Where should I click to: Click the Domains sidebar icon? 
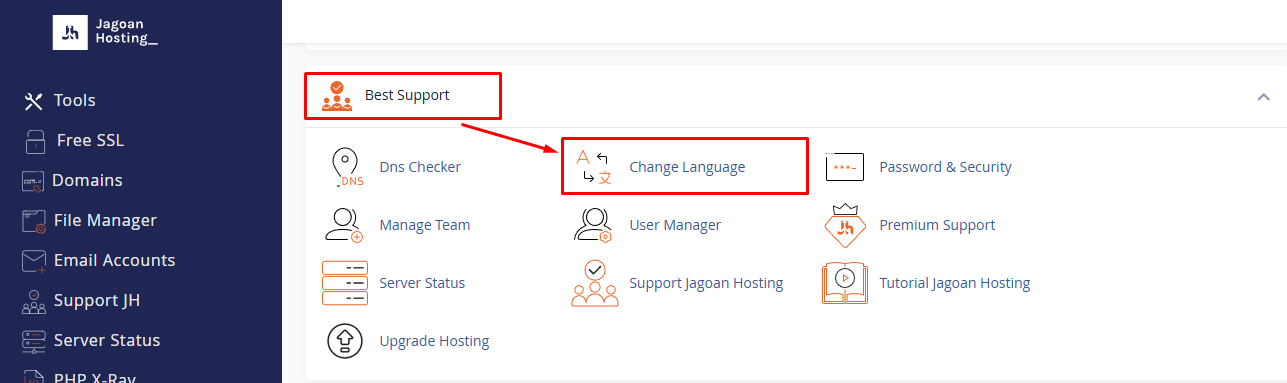34,181
